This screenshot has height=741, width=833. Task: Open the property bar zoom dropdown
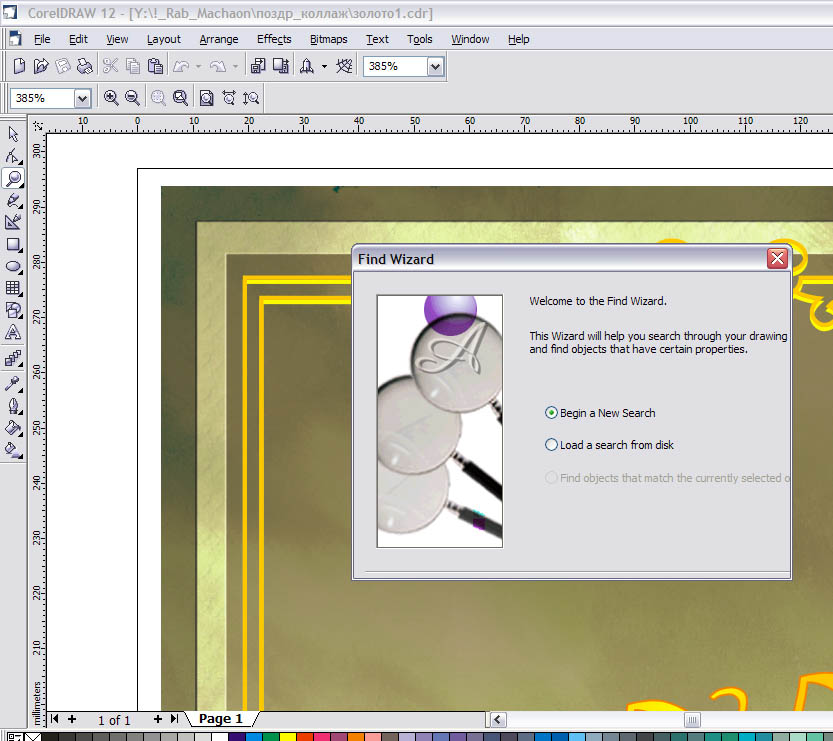pyautogui.click(x=82, y=98)
